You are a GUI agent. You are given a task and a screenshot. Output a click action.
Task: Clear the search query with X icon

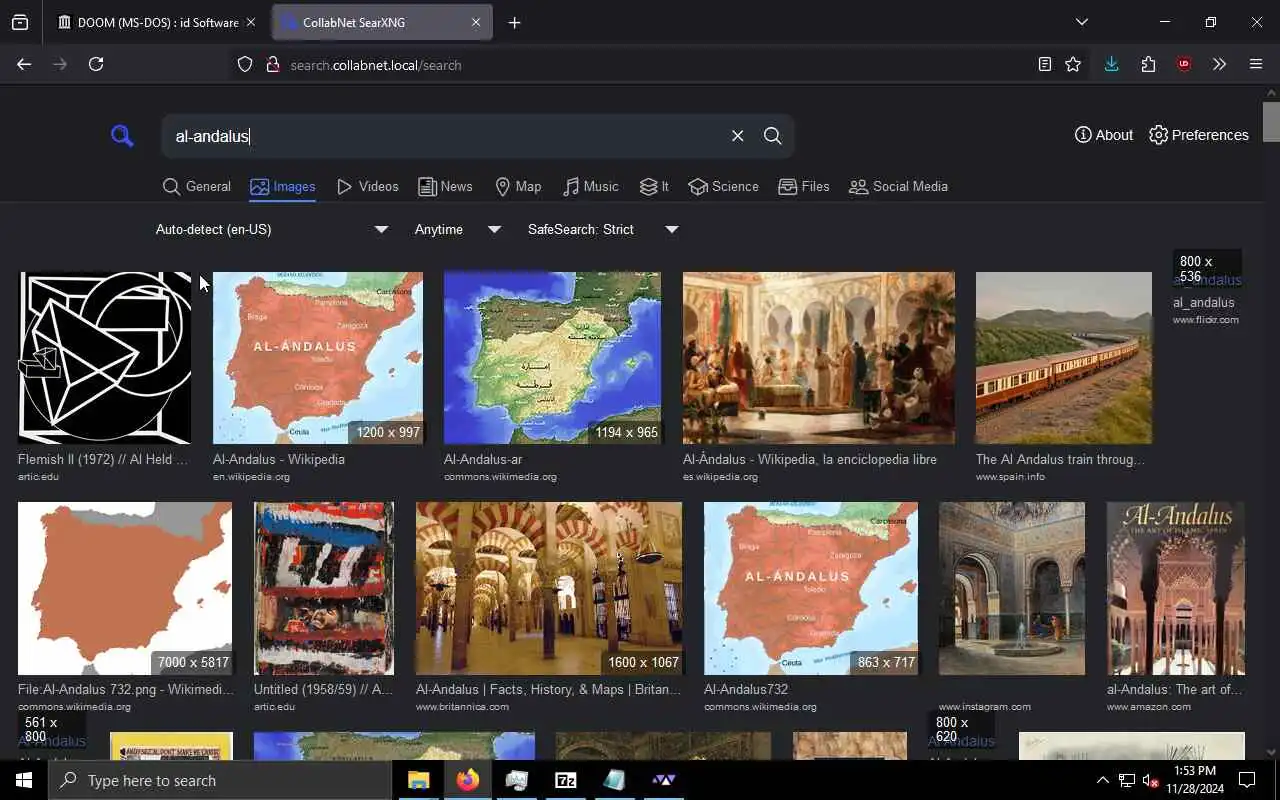coord(737,136)
